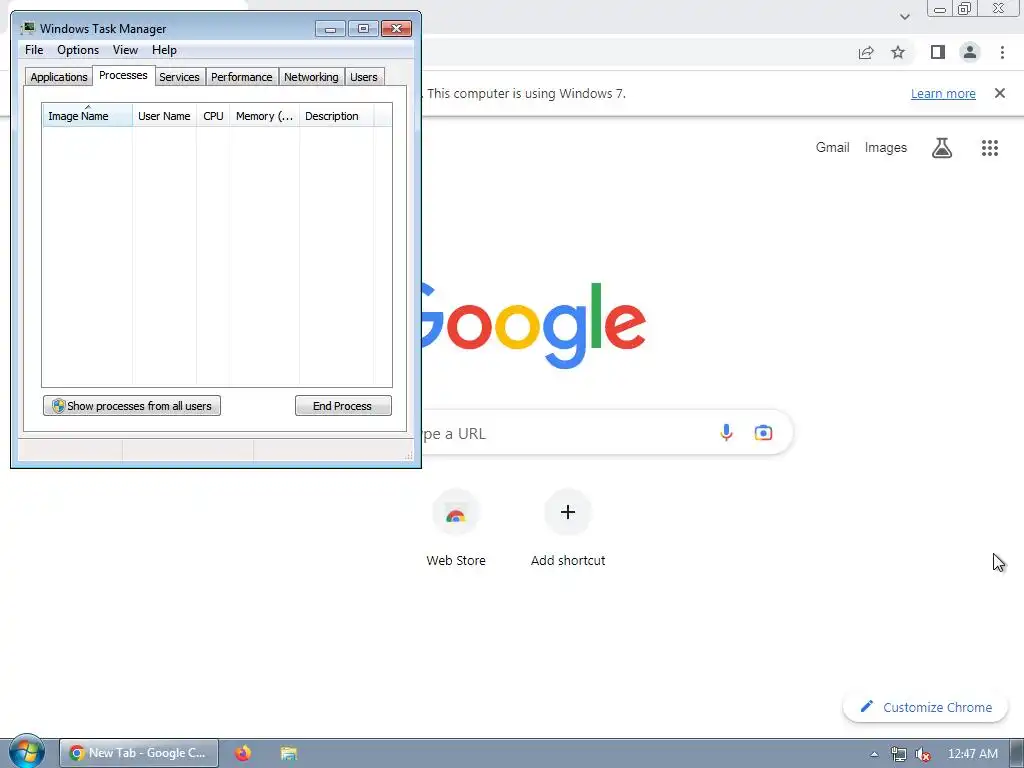Click the muted volume tray icon
Image resolution: width=1024 pixels, height=768 pixels.
922,754
